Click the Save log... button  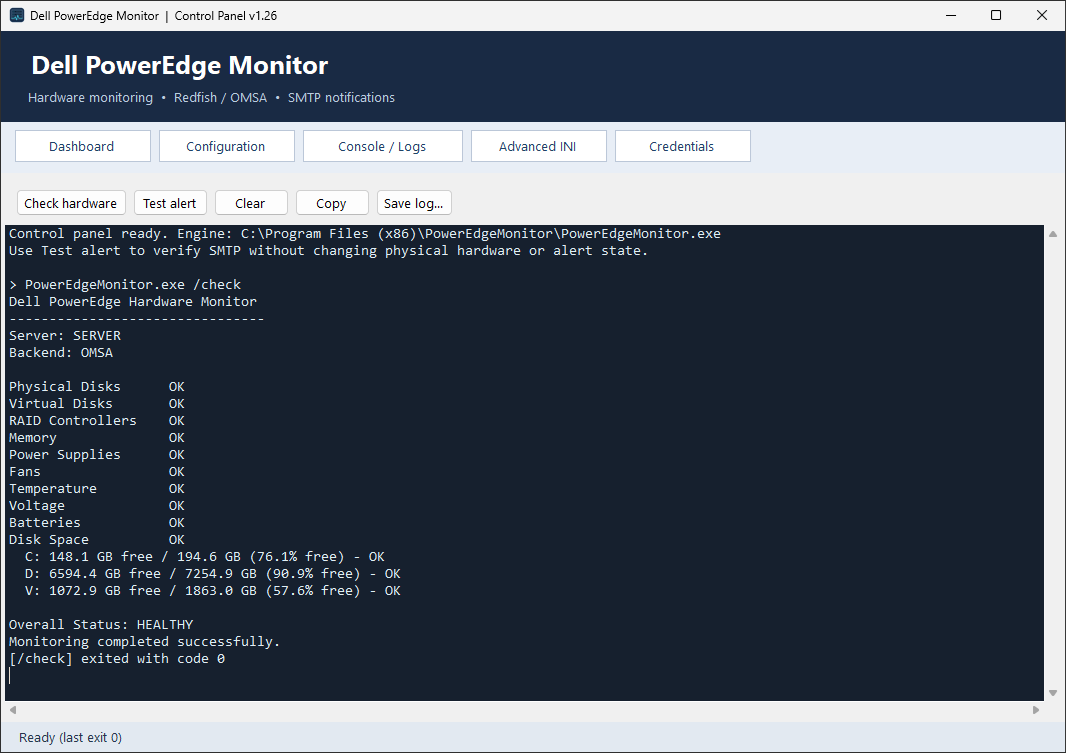pyautogui.click(x=414, y=203)
